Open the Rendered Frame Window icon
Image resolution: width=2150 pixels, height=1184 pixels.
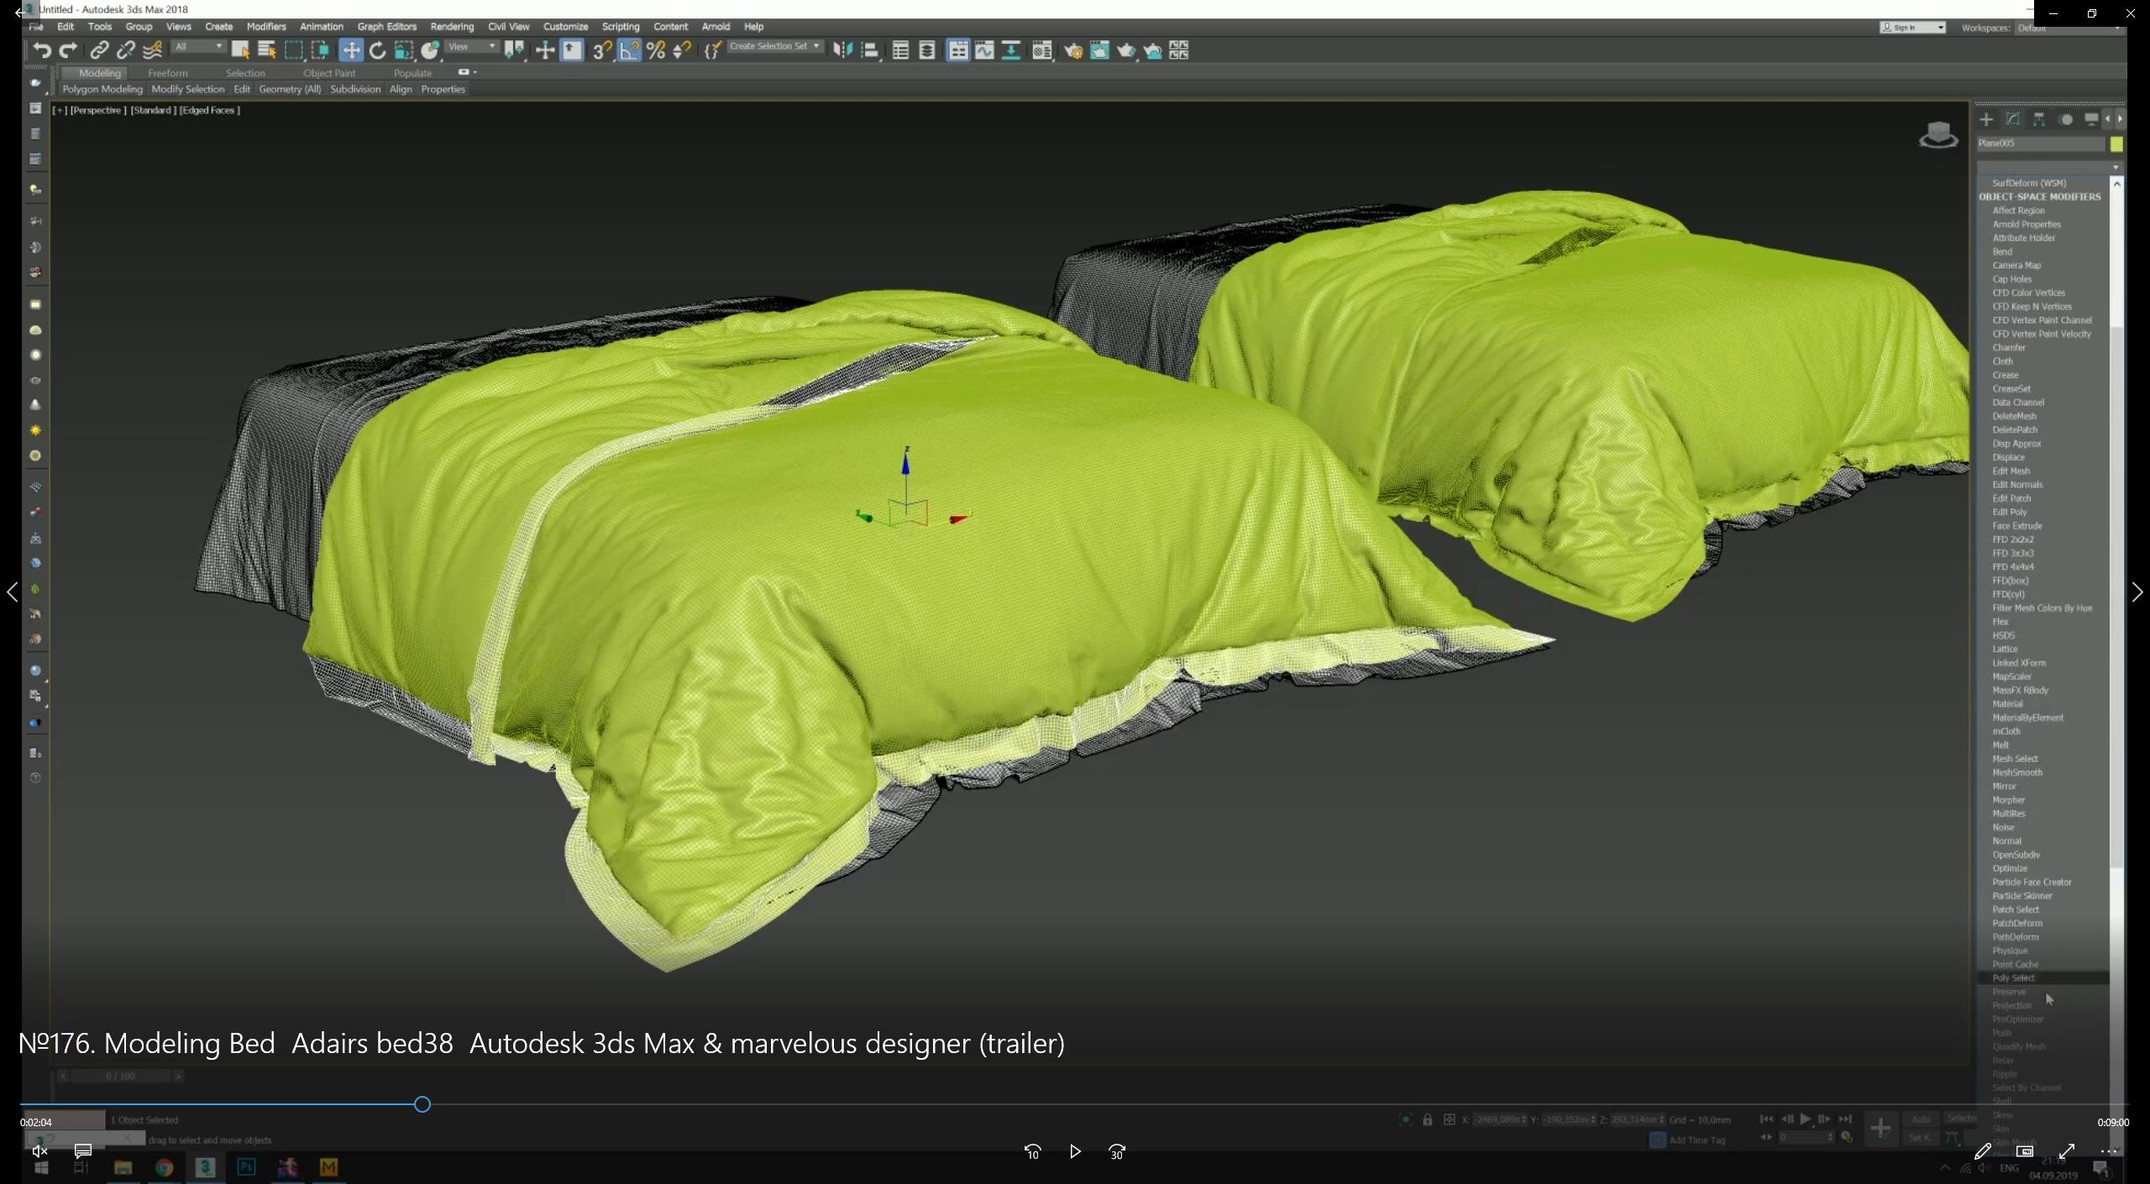tap(1100, 50)
